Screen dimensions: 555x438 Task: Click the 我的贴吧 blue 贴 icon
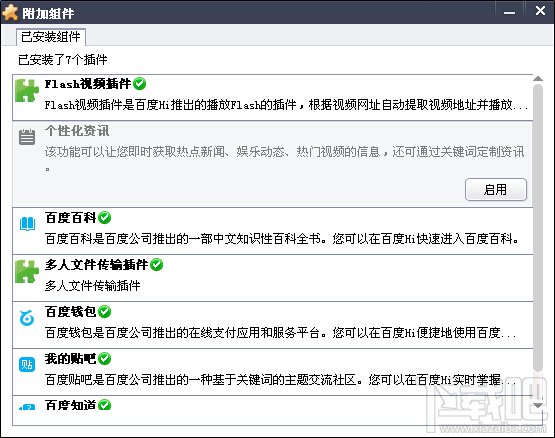[27, 364]
